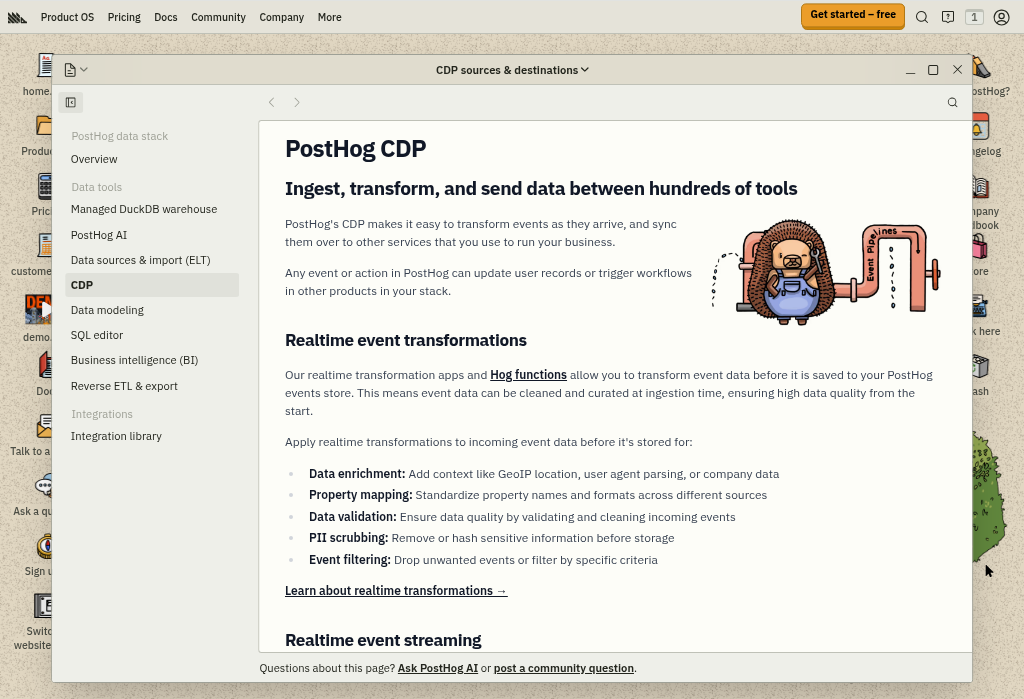Image resolution: width=1024 pixels, height=699 pixels.
Task: Open the active windows counter
Action: [973, 17]
